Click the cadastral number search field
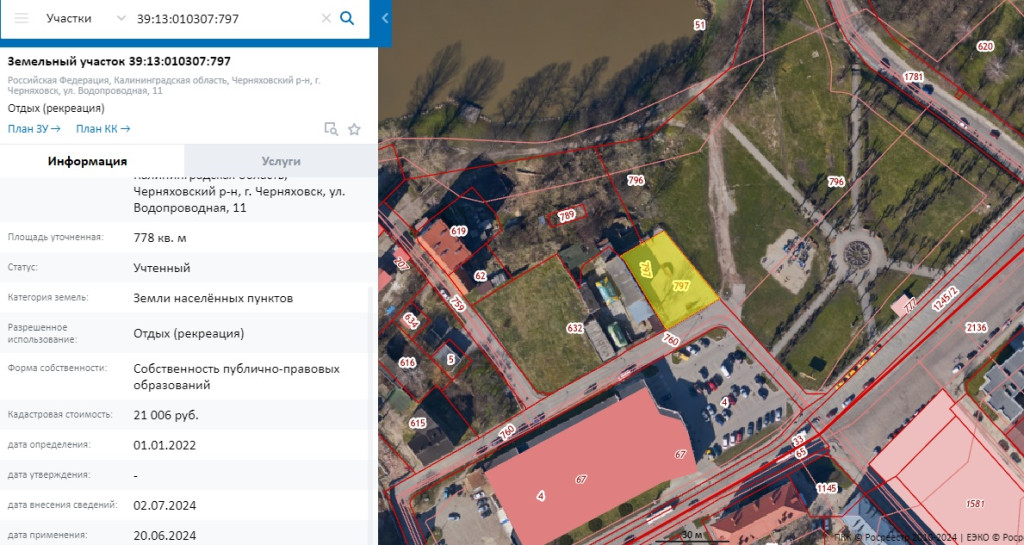Screen dimensions: 1024x545 pyautogui.click(x=225, y=19)
